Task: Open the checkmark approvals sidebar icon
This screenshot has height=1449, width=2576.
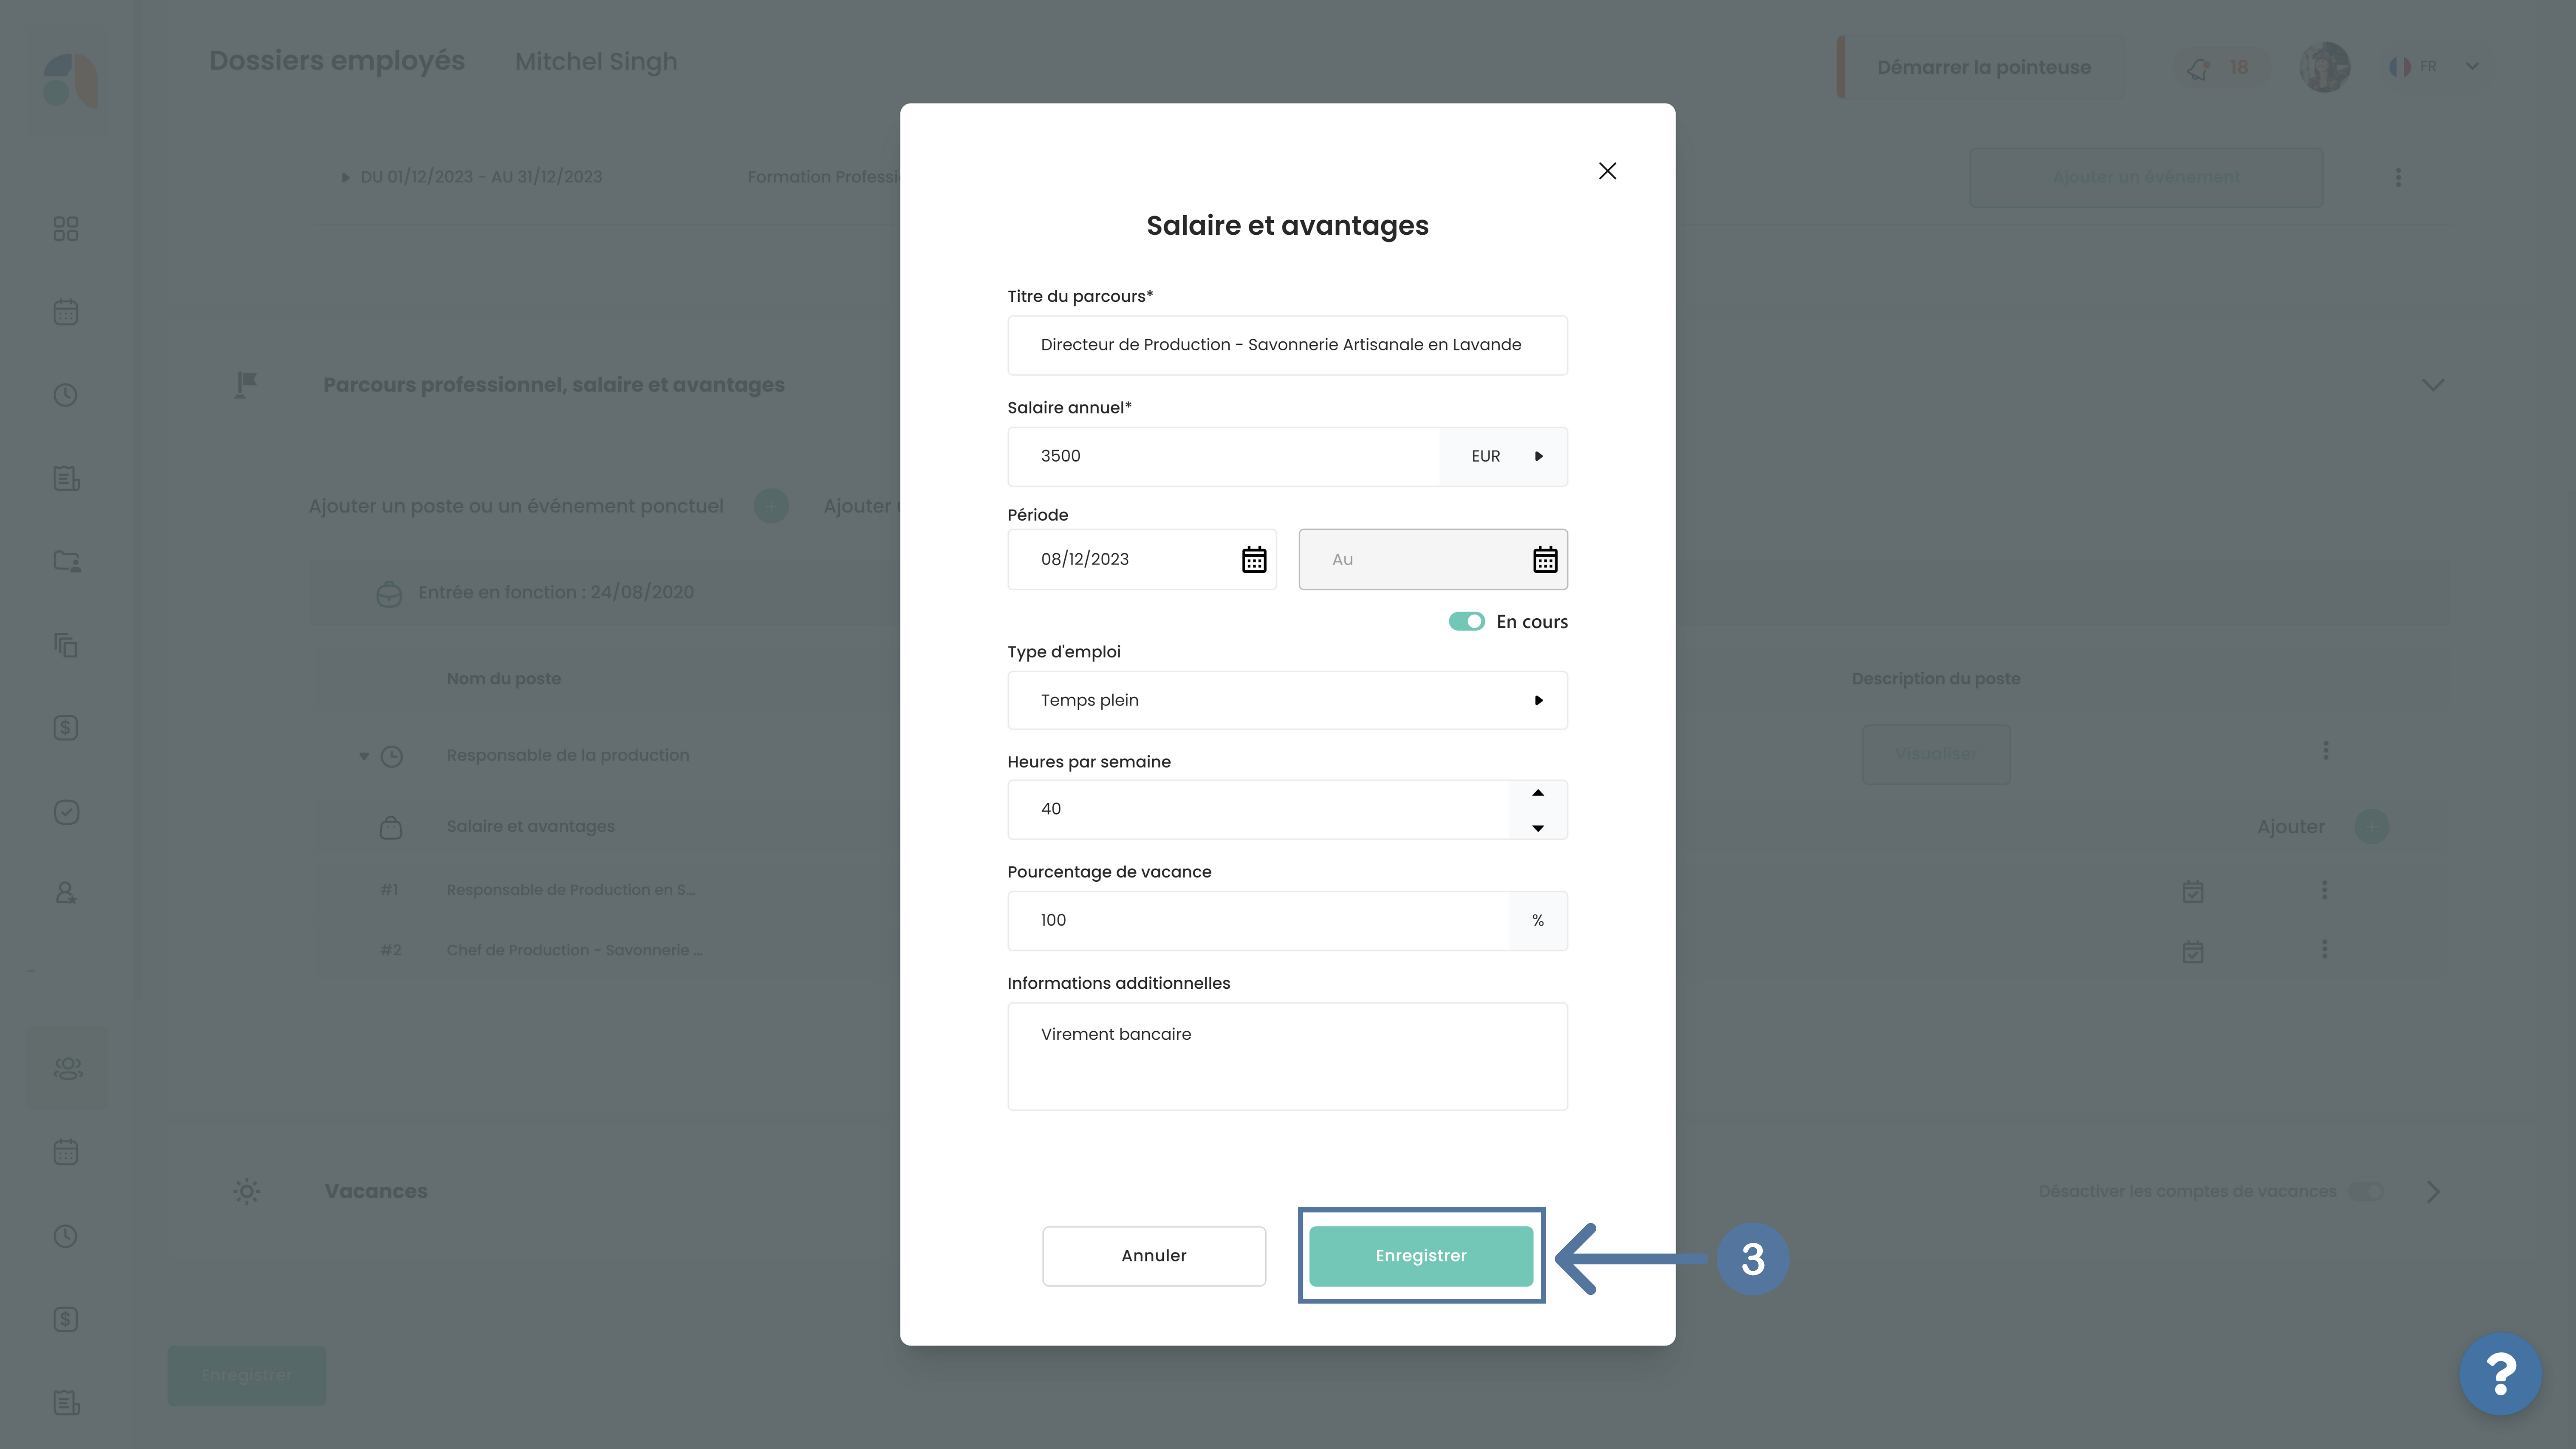Action: coord(66,812)
